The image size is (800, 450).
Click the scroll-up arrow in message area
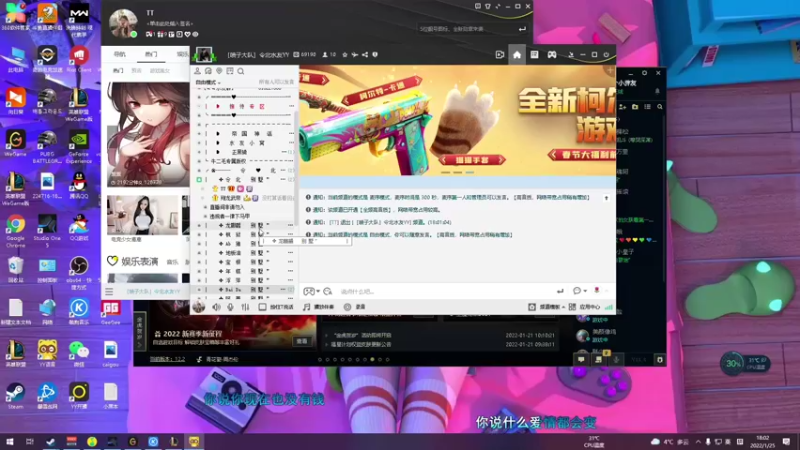606,198
